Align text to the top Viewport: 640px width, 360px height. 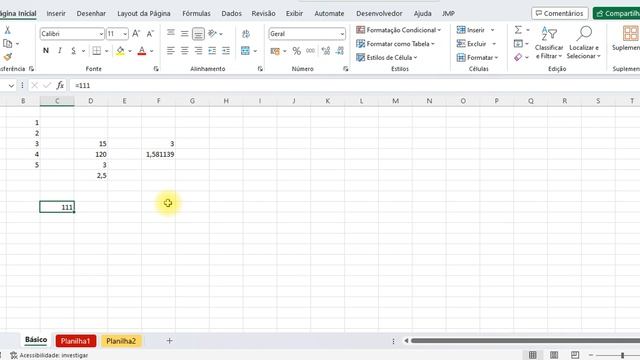tap(171, 33)
